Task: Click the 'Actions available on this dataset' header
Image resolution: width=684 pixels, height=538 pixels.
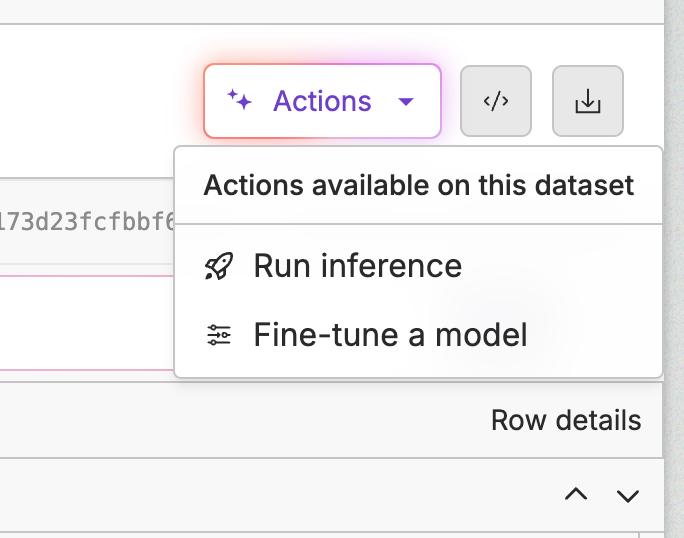Action: (418, 186)
